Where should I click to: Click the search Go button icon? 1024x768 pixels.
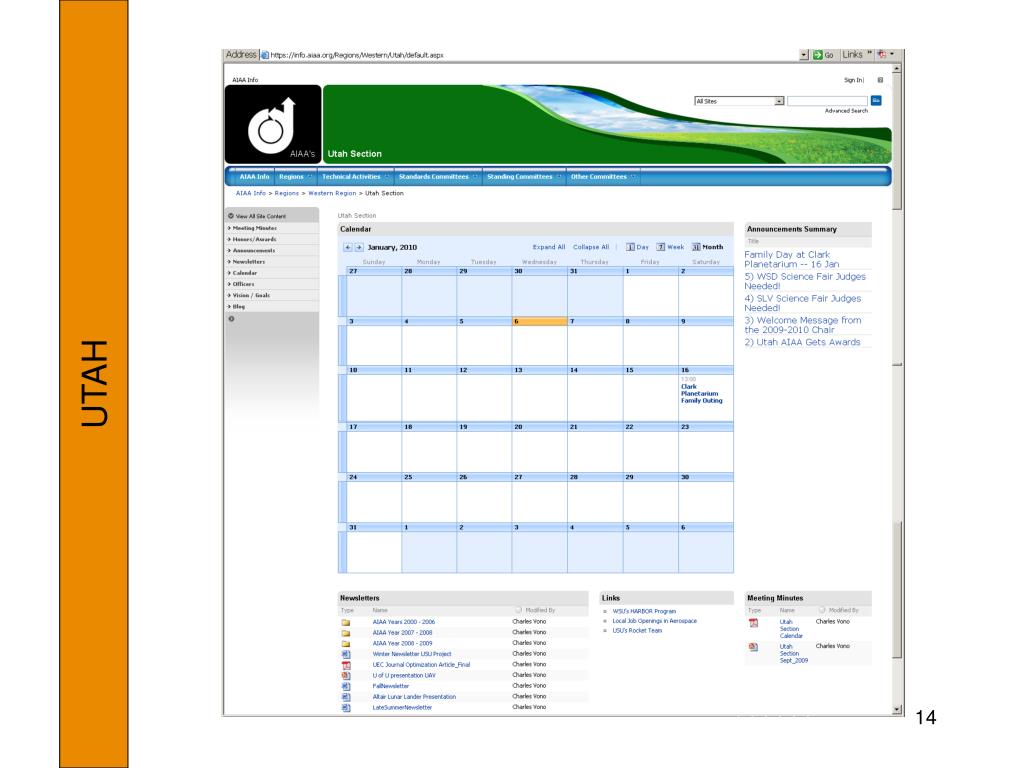(876, 101)
